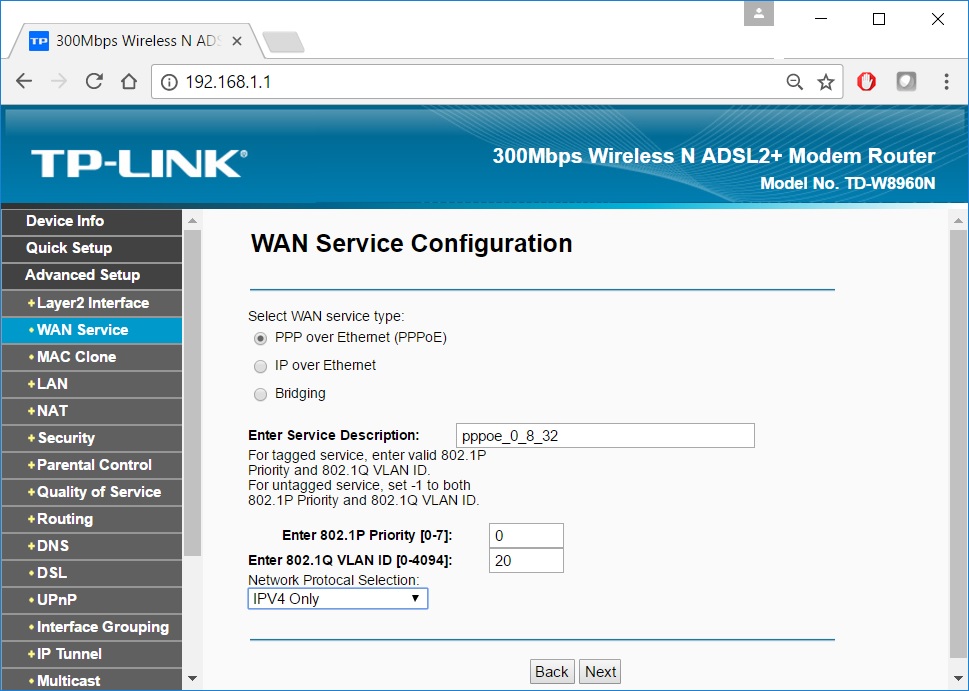This screenshot has height=691, width=969.
Task: Select the Bridging service type
Action: 261,394
